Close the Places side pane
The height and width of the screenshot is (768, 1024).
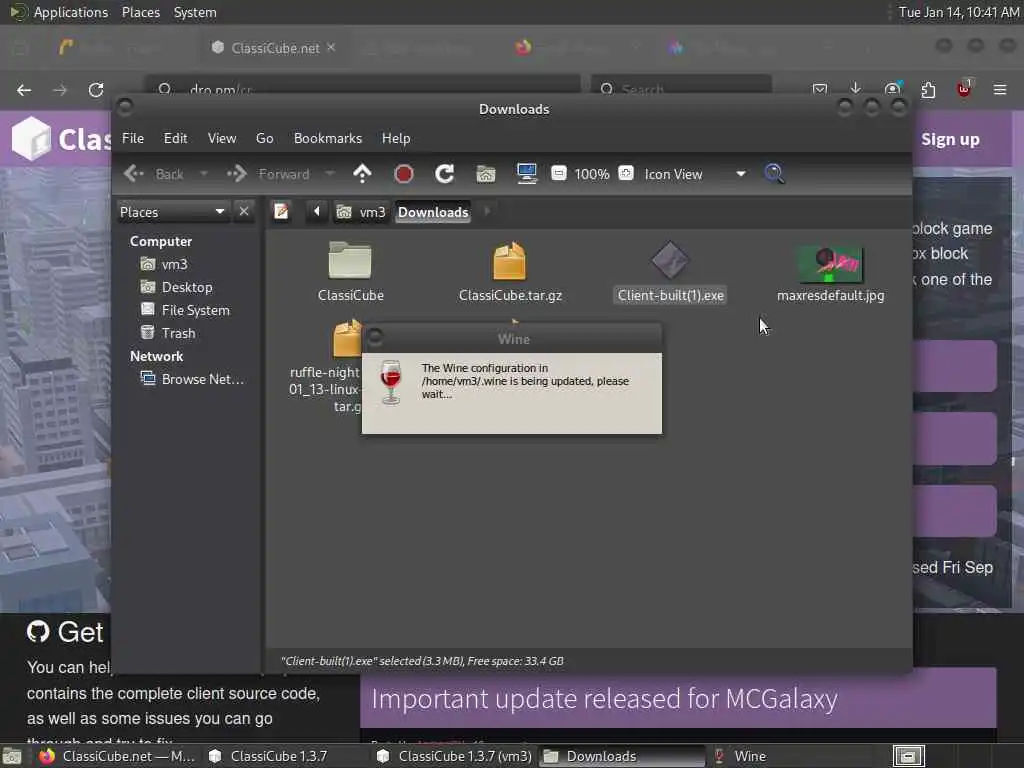(x=244, y=212)
